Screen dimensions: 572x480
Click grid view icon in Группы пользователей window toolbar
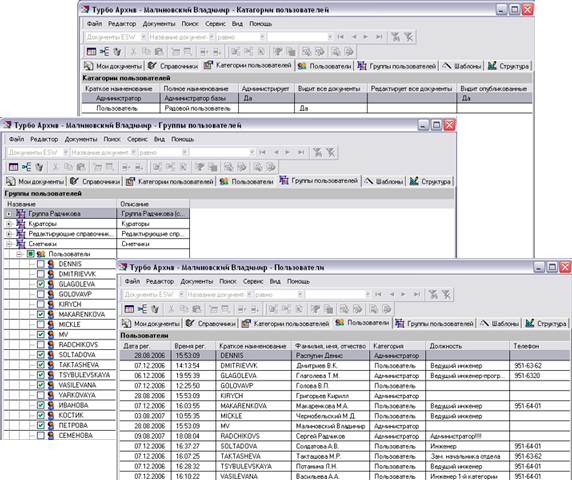pos(13,167)
